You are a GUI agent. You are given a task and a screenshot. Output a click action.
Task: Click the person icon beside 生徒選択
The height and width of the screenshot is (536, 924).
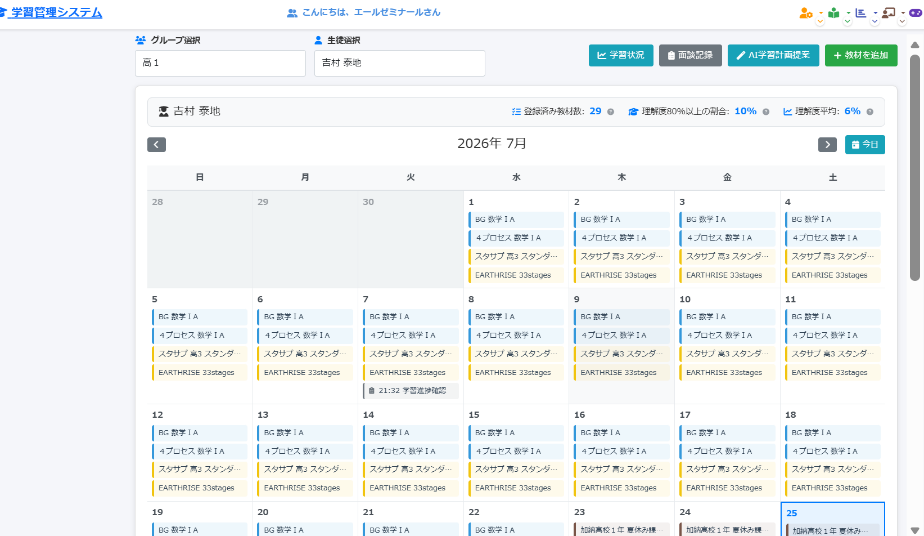pos(318,40)
